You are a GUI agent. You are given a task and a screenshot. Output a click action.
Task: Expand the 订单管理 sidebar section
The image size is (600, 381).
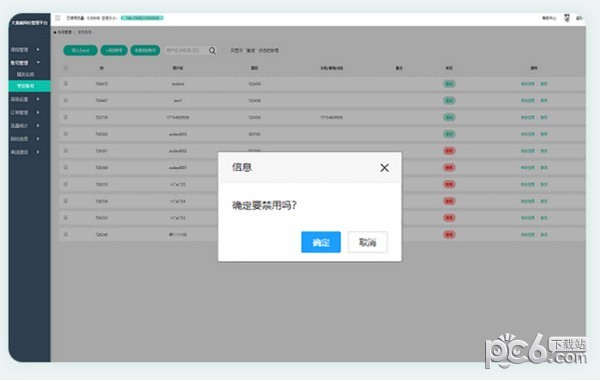25,112
